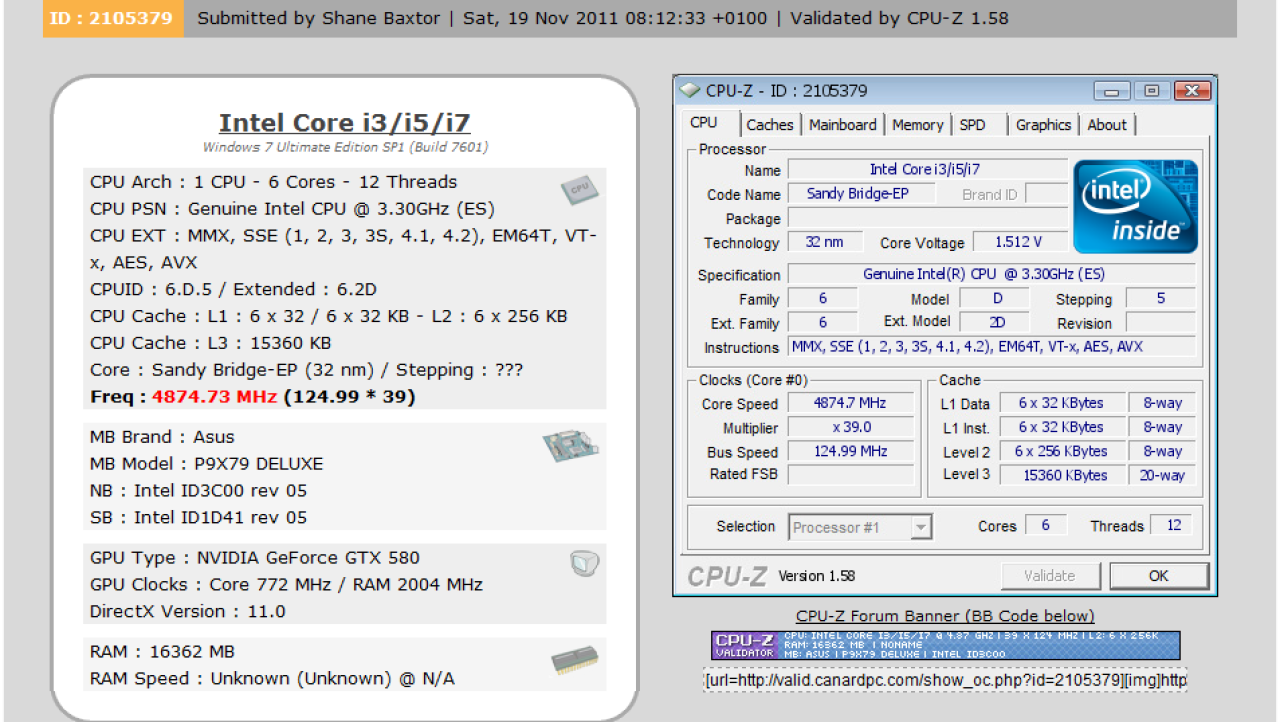1280x722 pixels.
Task: Click the Multiplier value x 39.0
Action: [x=851, y=428]
